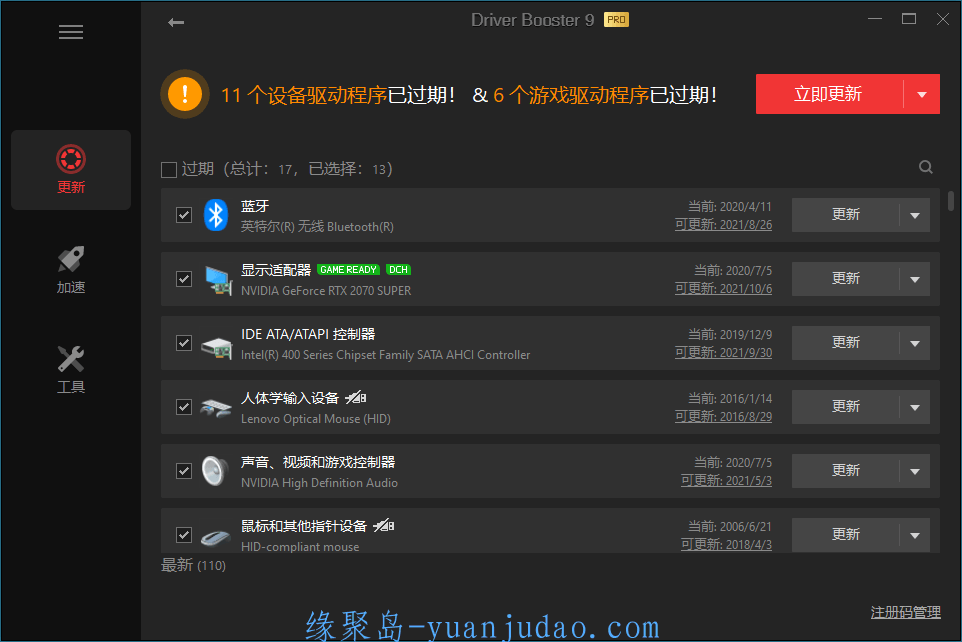Uncheck the Lenovo Optical Mouse checkbox
The height and width of the screenshot is (642, 962).
184,407
